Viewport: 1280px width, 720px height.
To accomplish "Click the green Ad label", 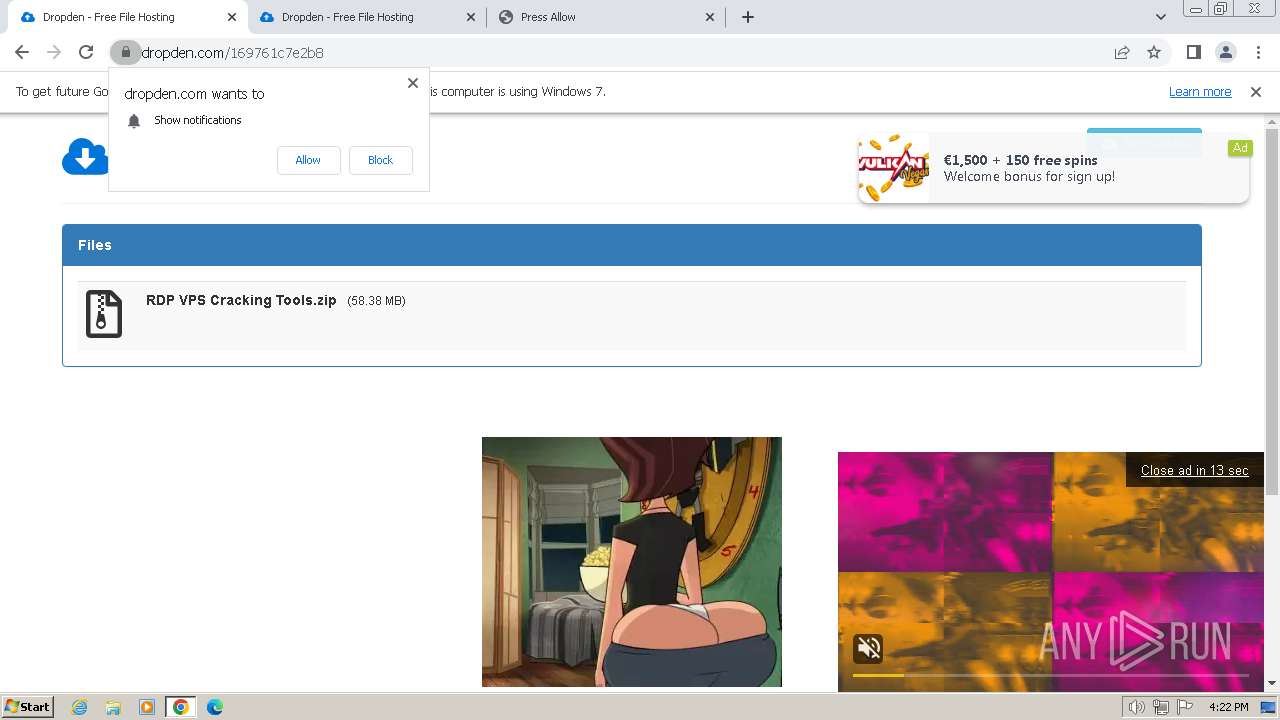I will (1240, 148).
